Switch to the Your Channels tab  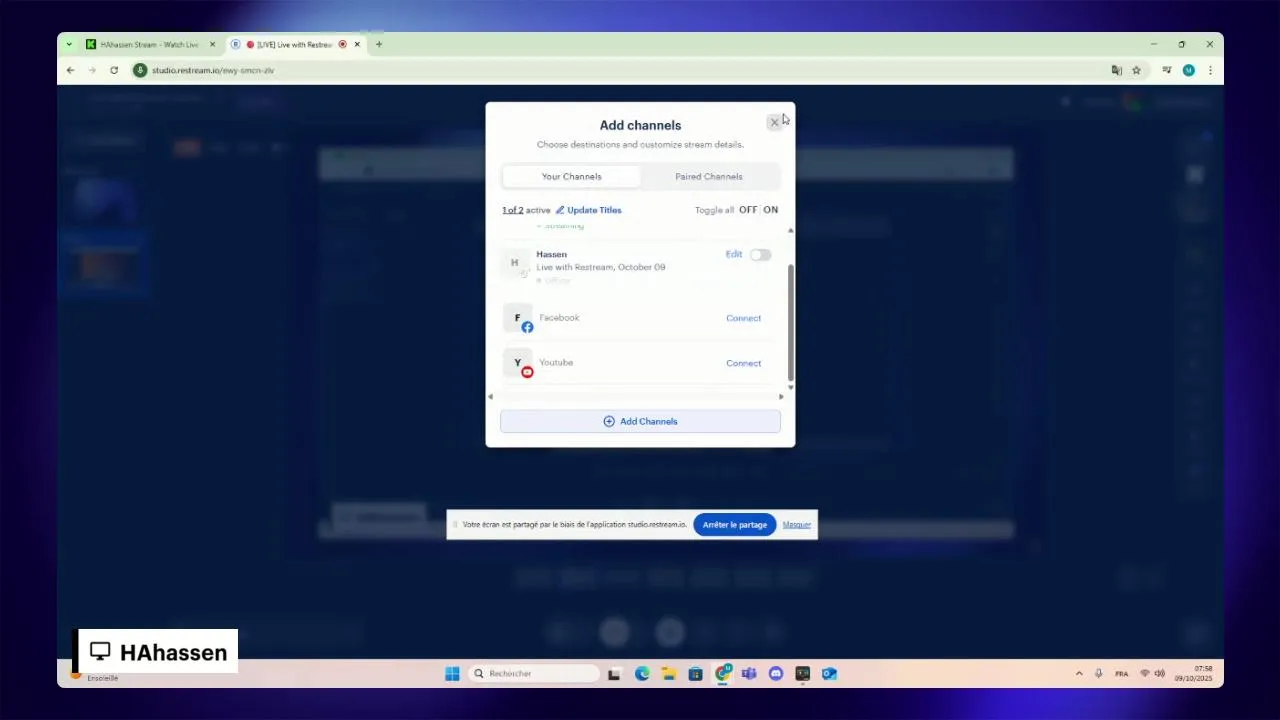click(571, 176)
